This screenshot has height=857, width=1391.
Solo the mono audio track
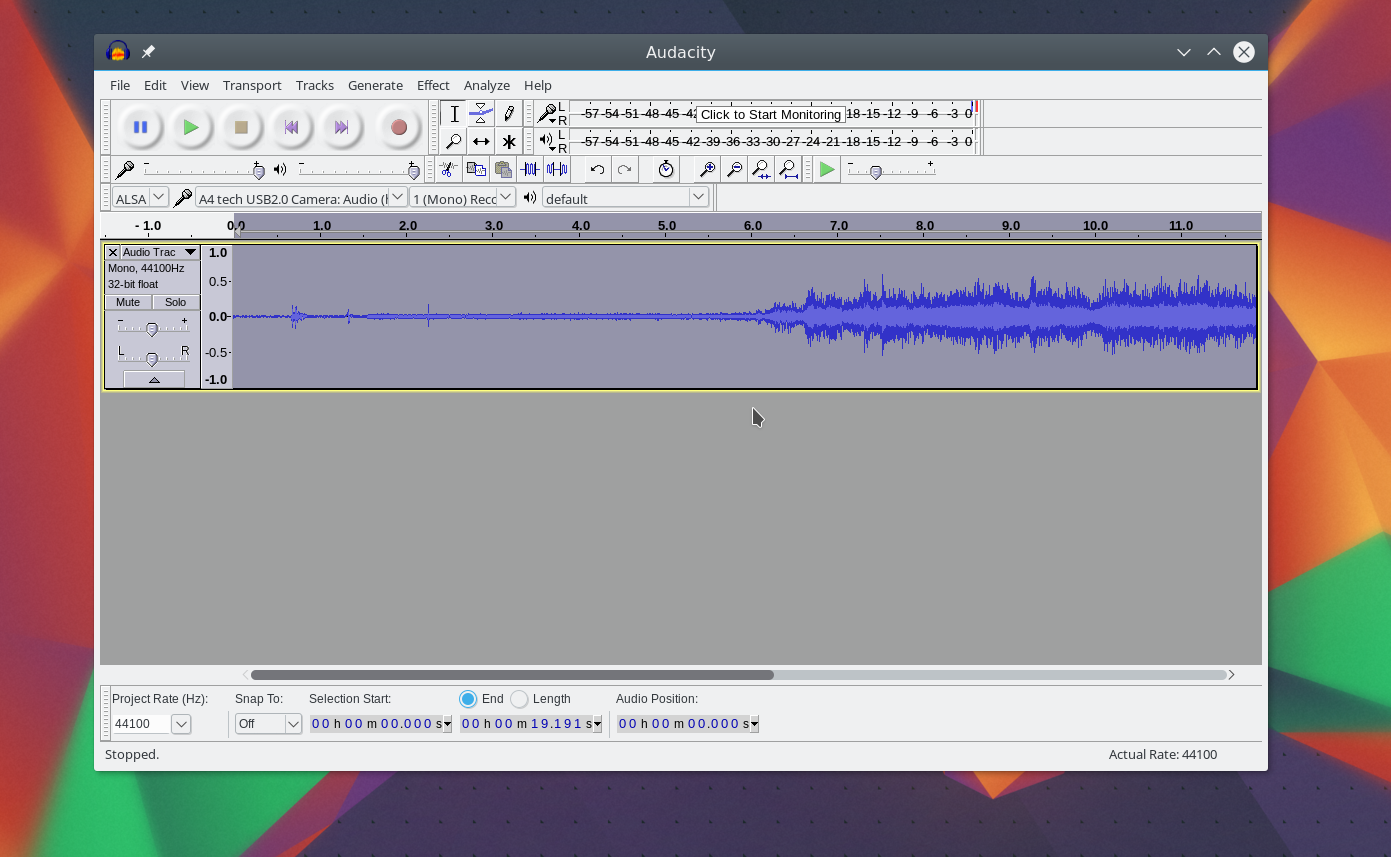tap(175, 302)
